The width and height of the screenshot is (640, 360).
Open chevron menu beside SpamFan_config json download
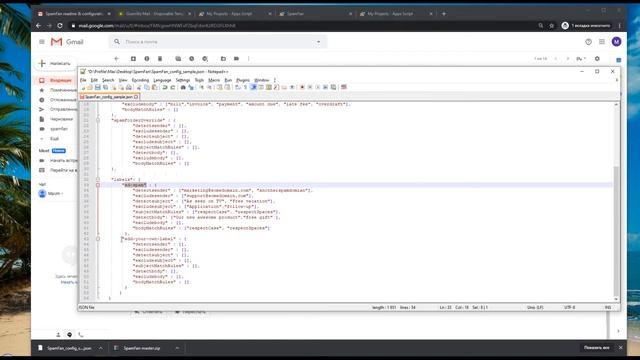(100, 348)
